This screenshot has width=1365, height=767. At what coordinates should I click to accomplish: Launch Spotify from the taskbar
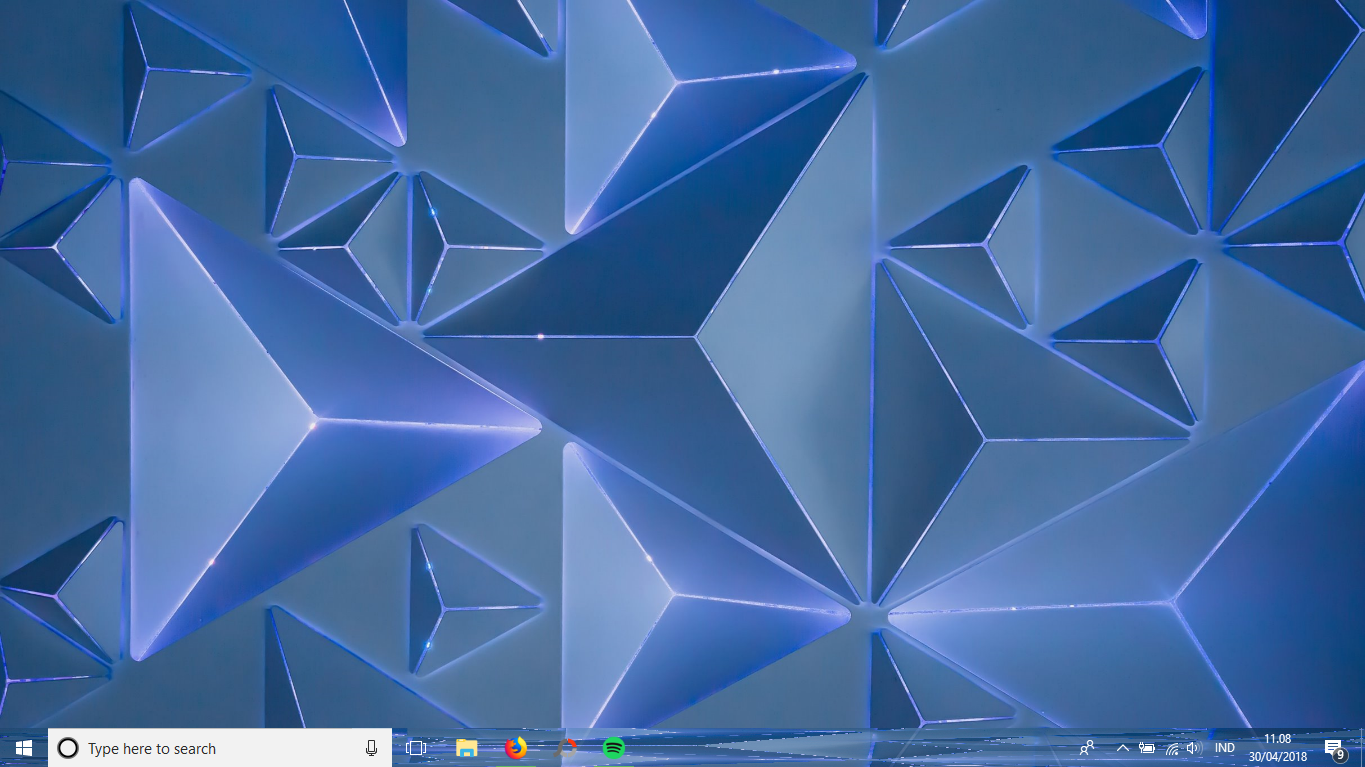614,748
